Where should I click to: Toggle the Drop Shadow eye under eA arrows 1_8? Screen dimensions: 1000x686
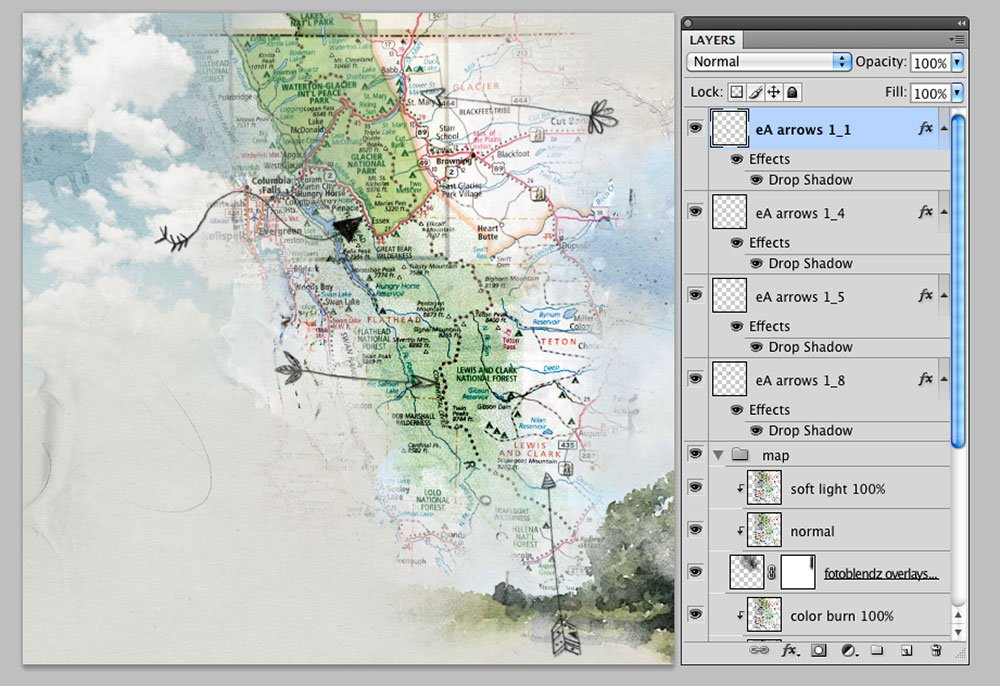756,431
